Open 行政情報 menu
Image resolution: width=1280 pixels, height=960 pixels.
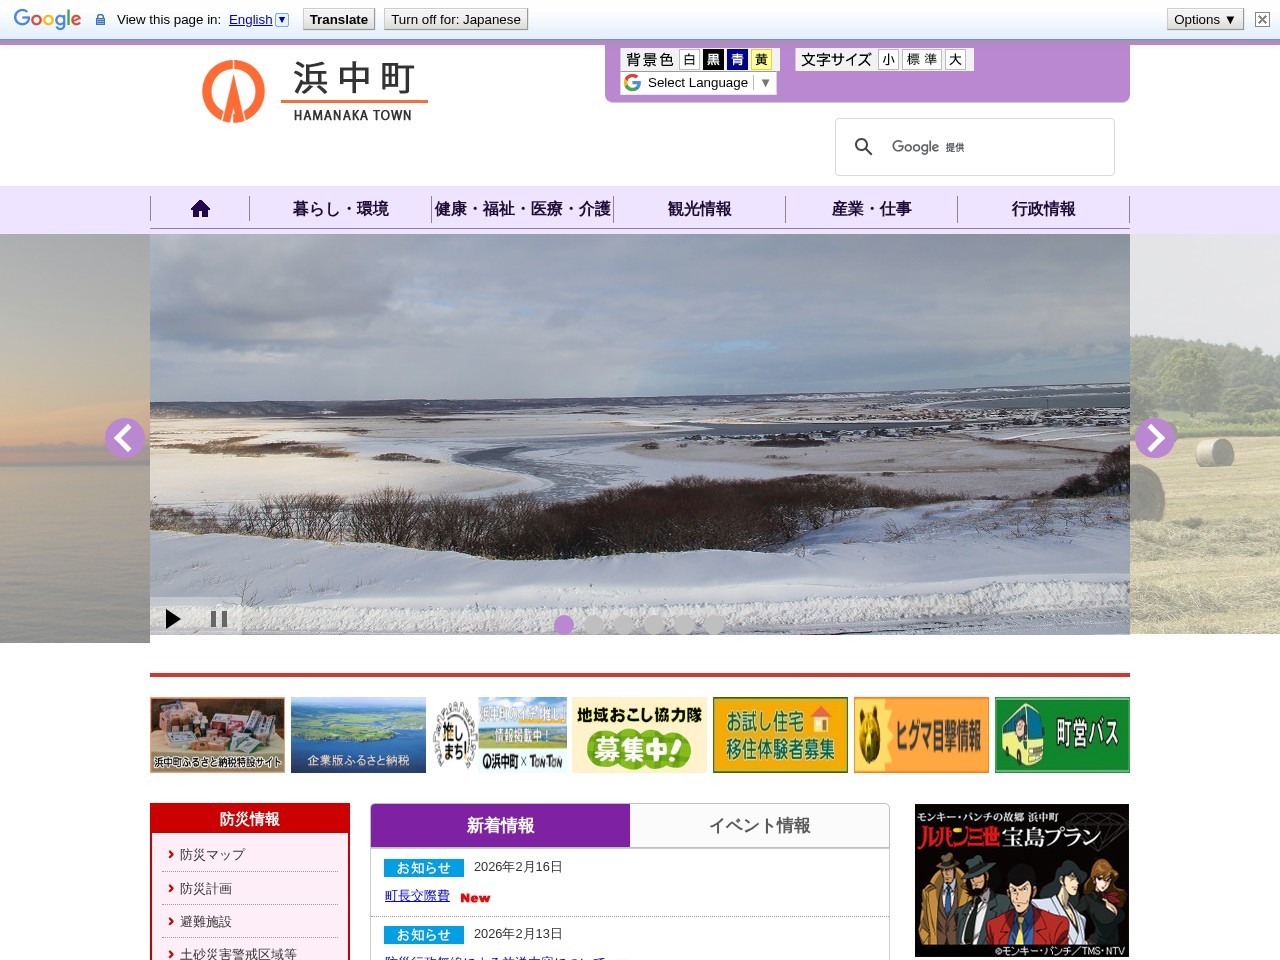pyautogui.click(x=1044, y=209)
